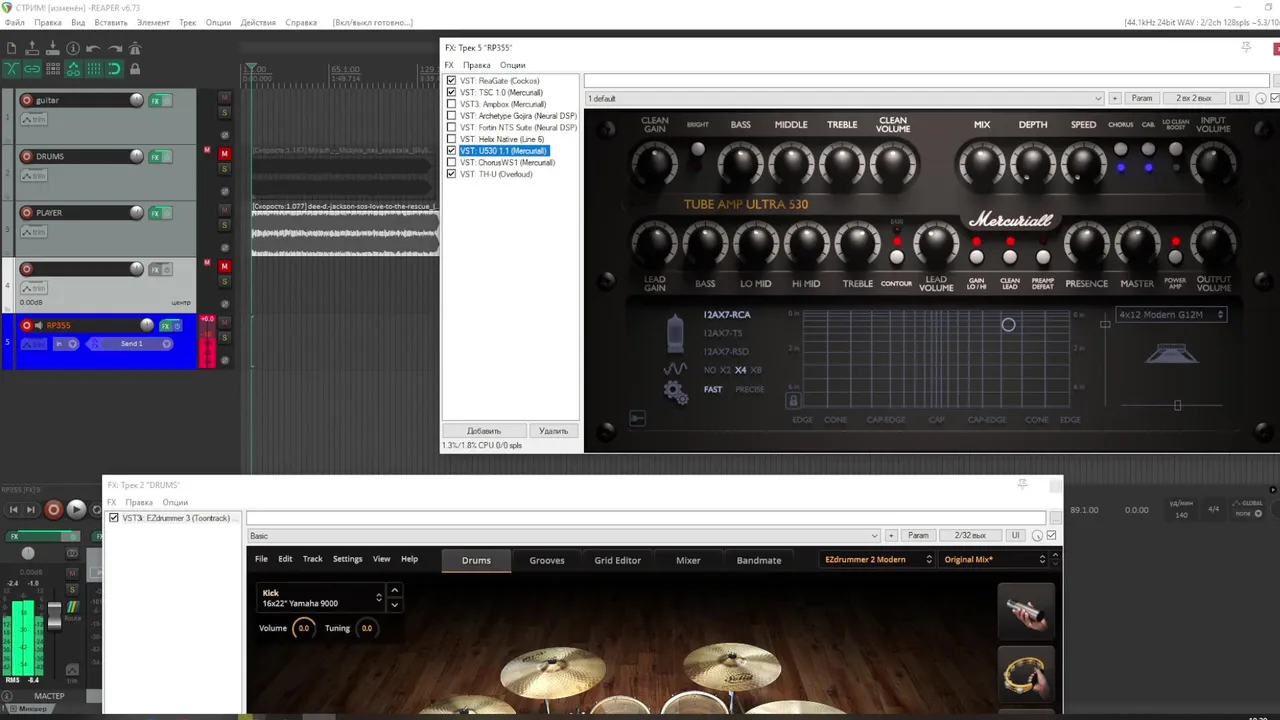Click the next kick arrow down button
1280x720 pixels.
coord(395,605)
